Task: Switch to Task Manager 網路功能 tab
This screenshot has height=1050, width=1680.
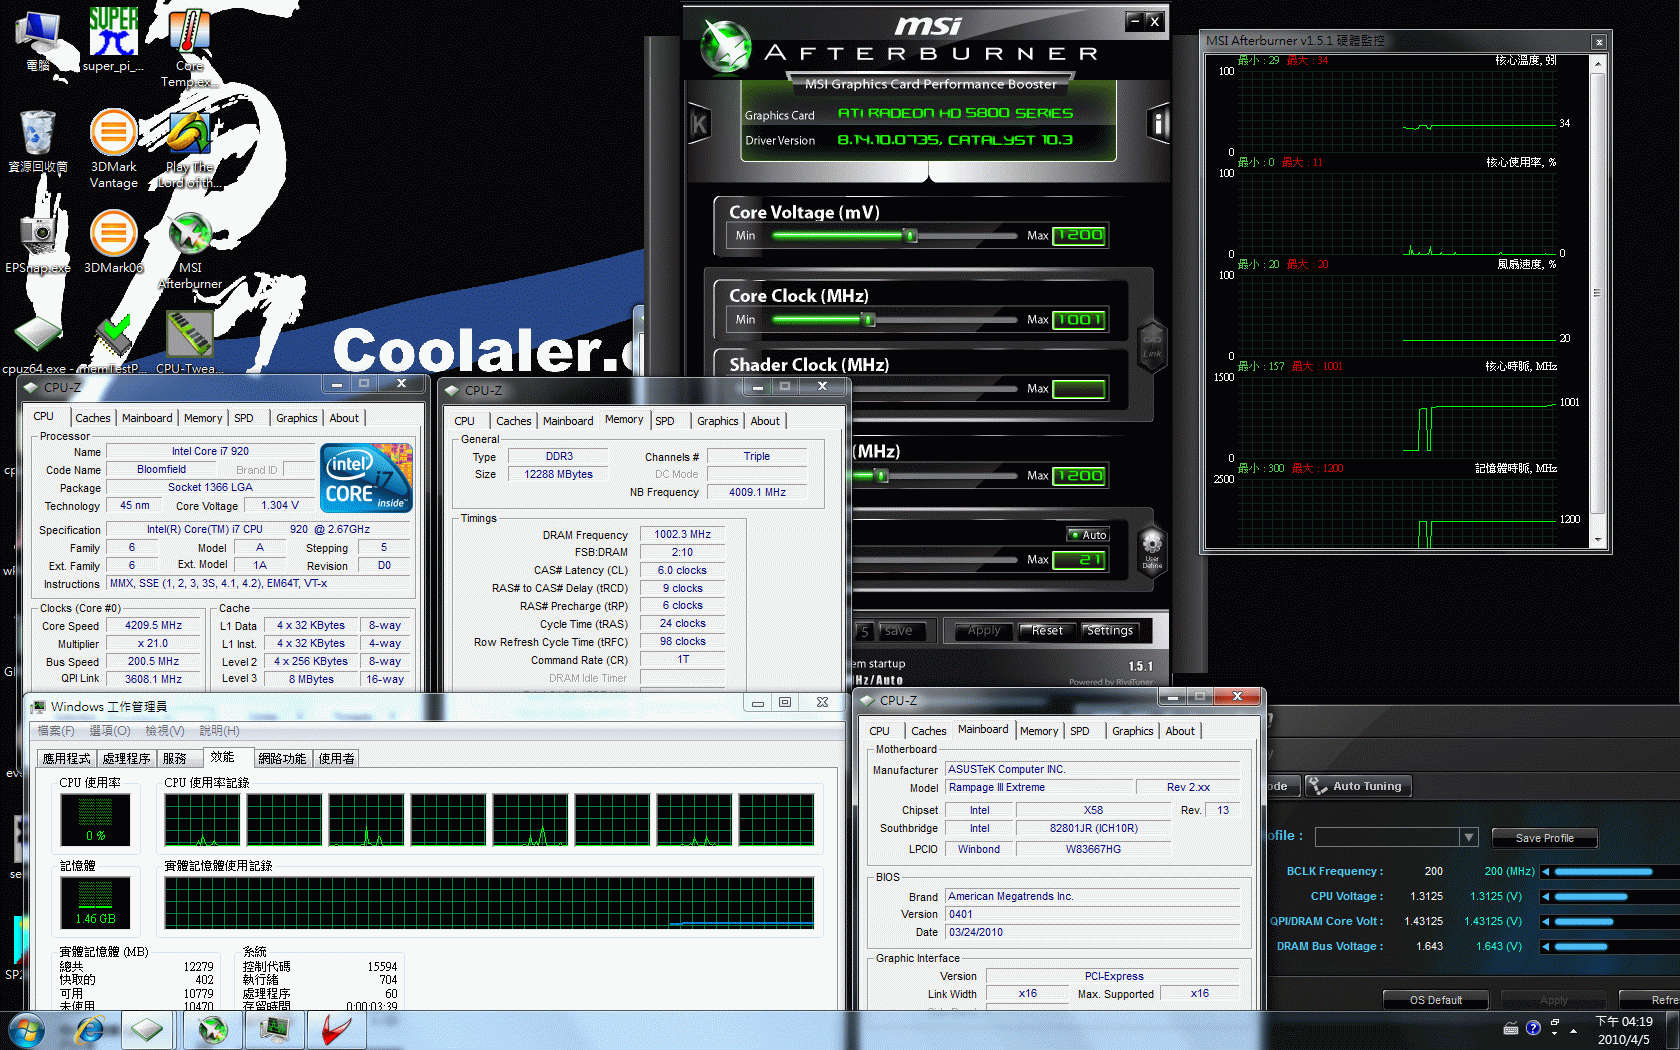Action: [282, 759]
